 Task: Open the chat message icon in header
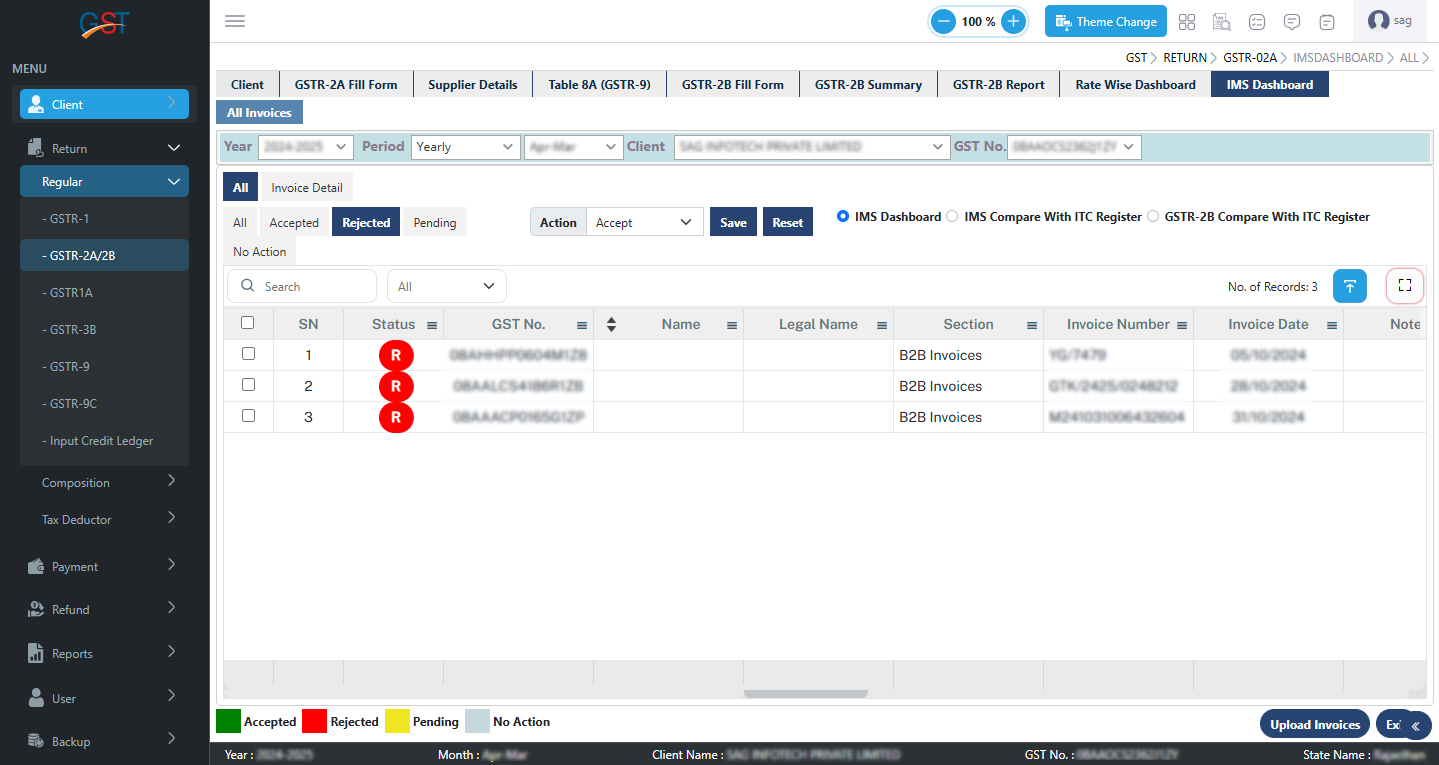[x=1292, y=22]
